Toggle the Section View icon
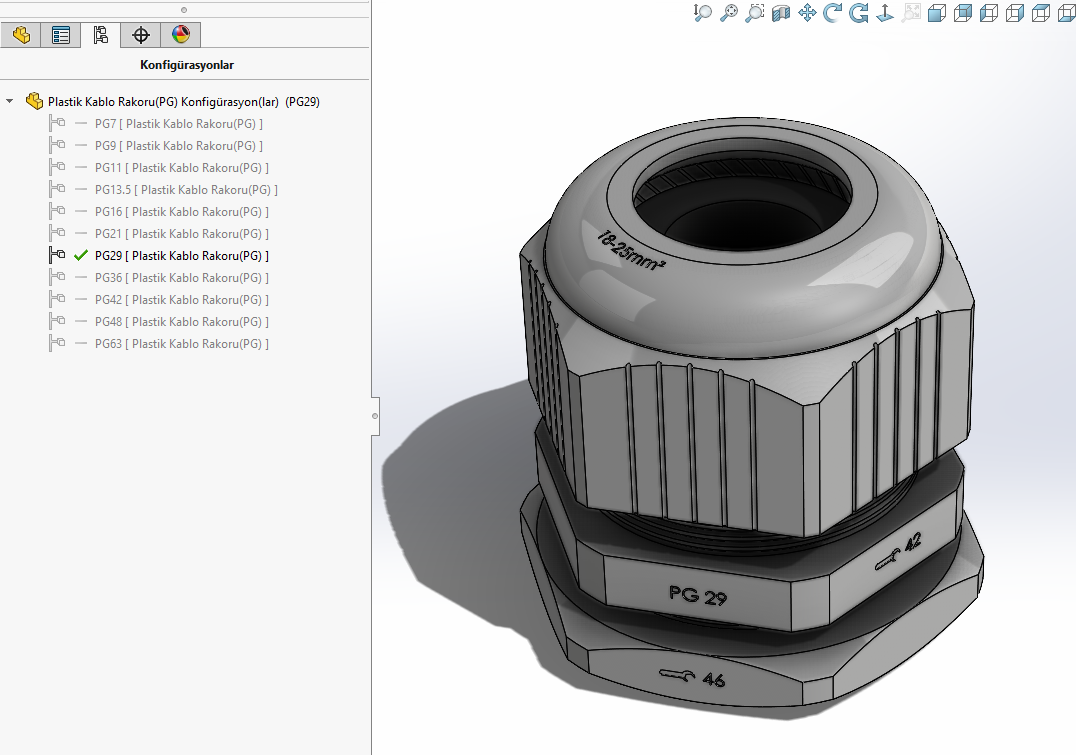This screenshot has width=1076, height=755. [781, 13]
